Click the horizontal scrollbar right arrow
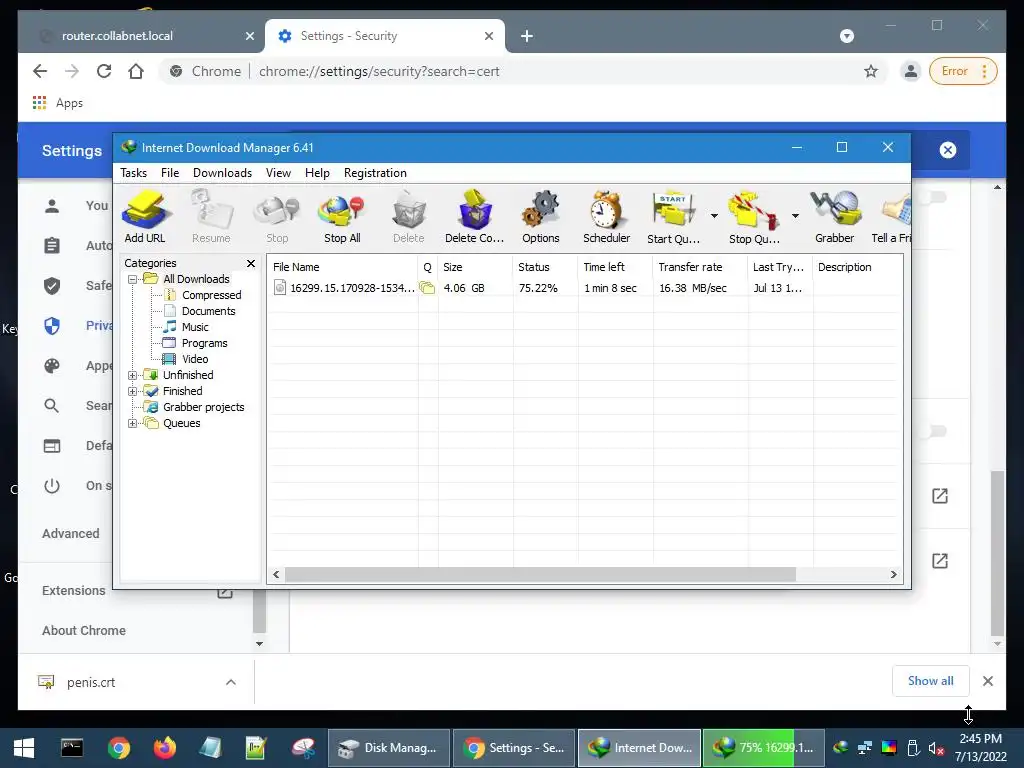Screen dimensions: 1024x768 (893, 575)
